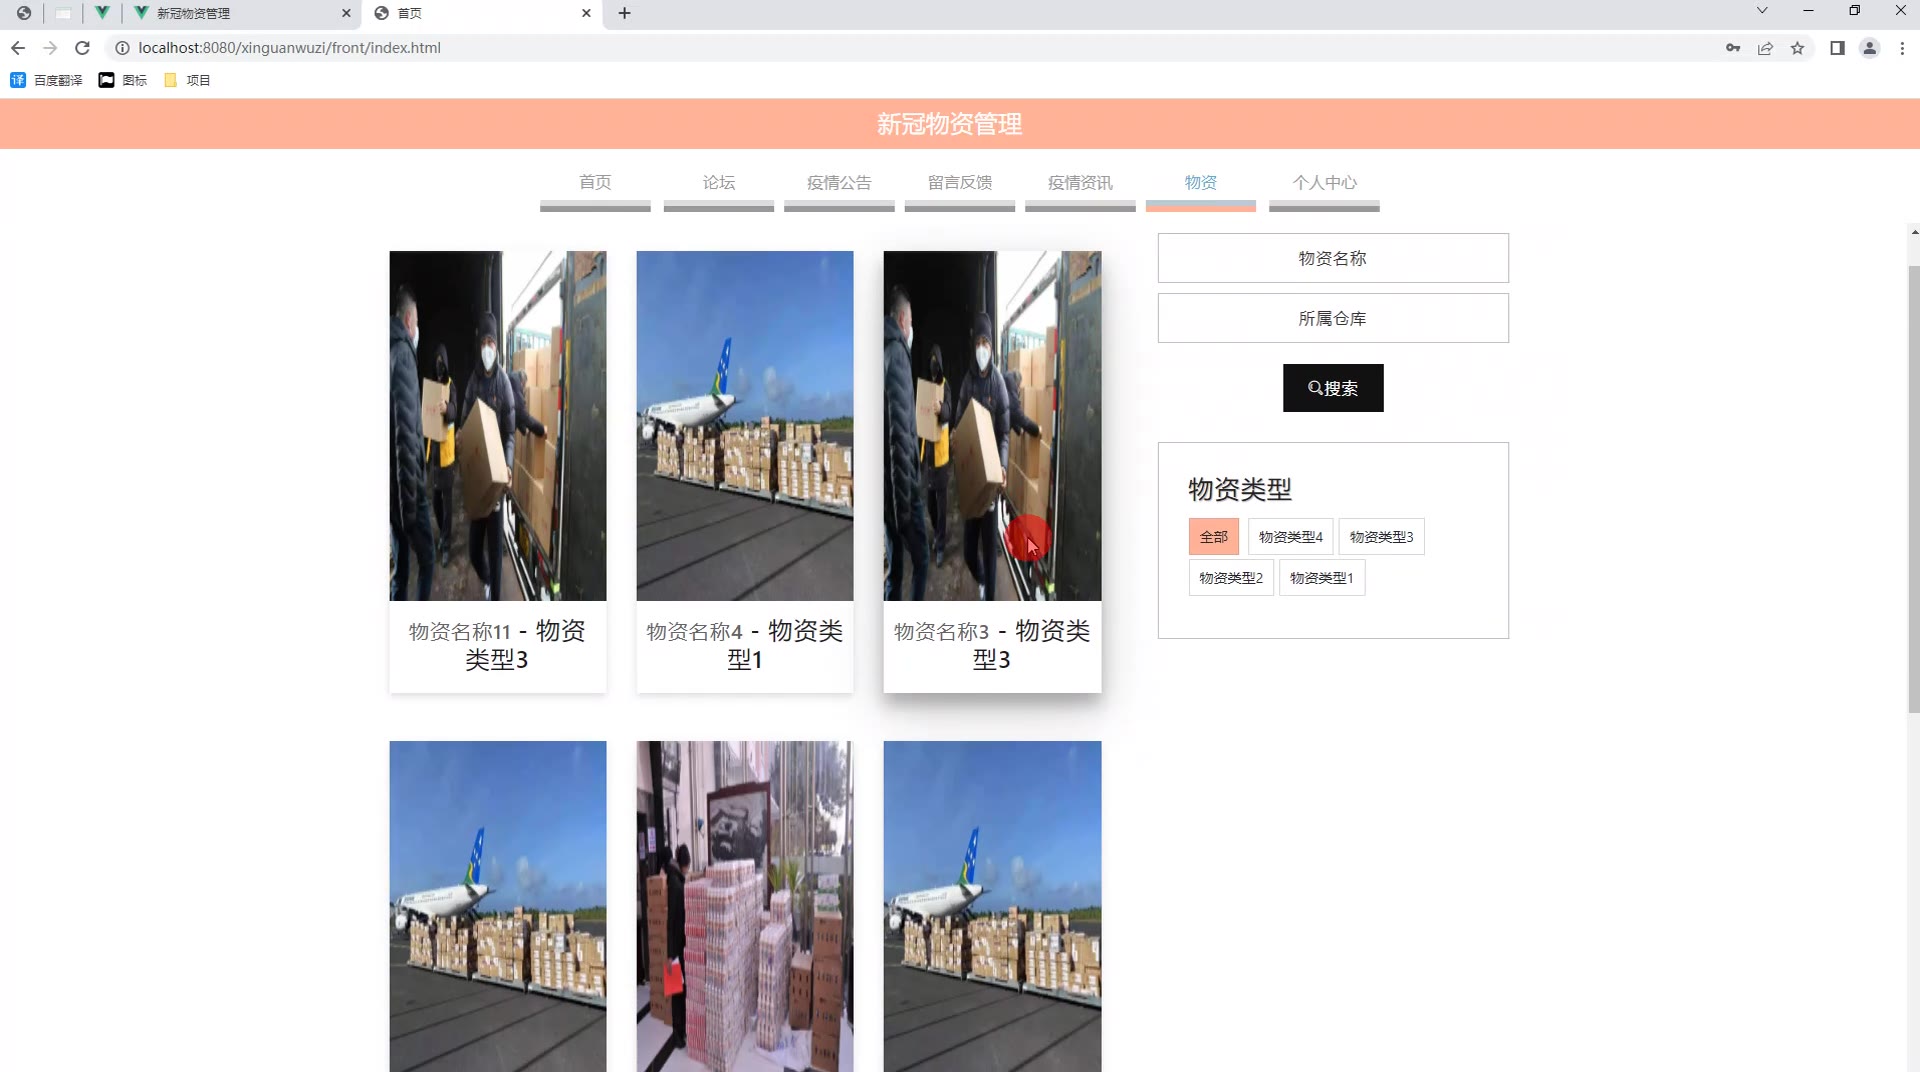Open the 疫情公告 navigation item
Viewport: 1920px width, 1072px height.
click(x=839, y=183)
